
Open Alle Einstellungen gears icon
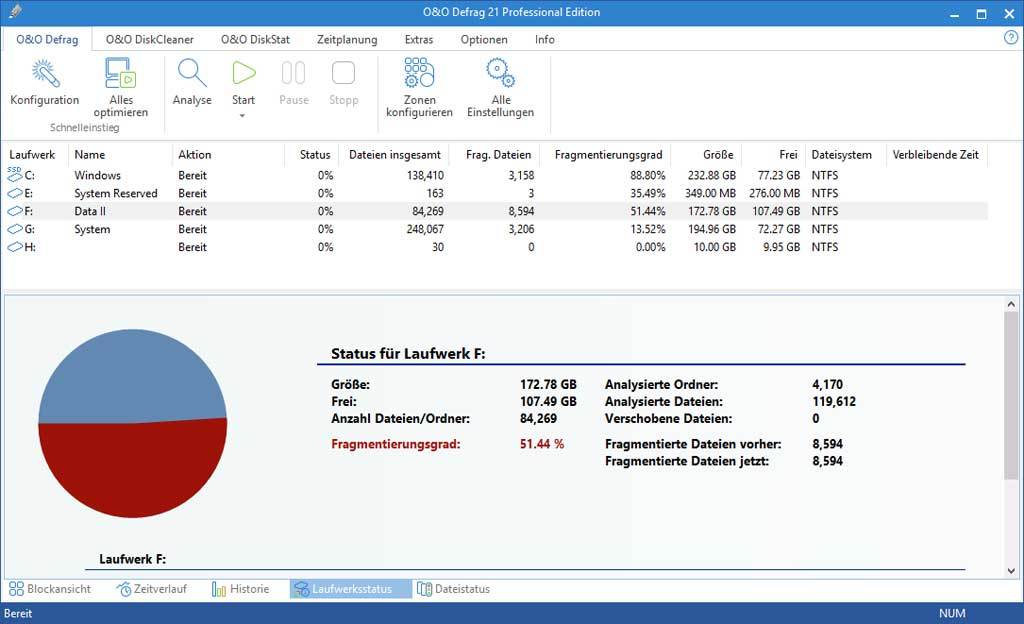tap(500, 72)
